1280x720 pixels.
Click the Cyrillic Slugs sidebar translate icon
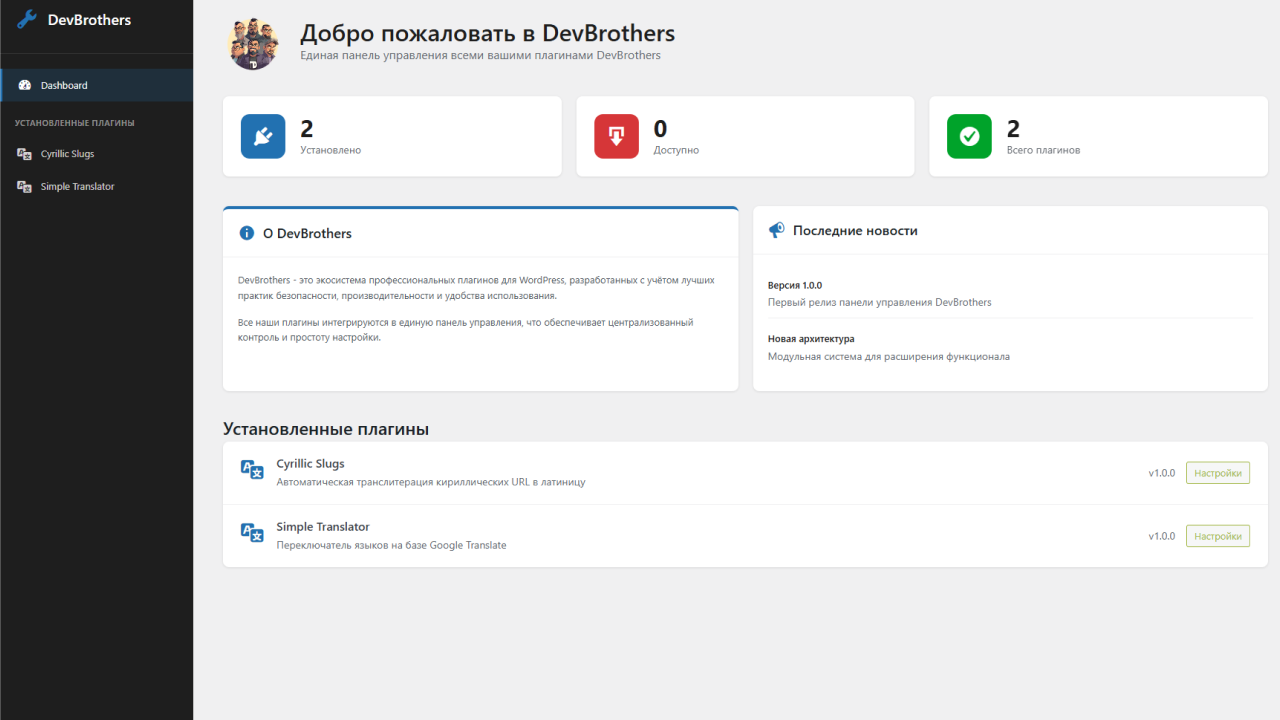[25, 154]
